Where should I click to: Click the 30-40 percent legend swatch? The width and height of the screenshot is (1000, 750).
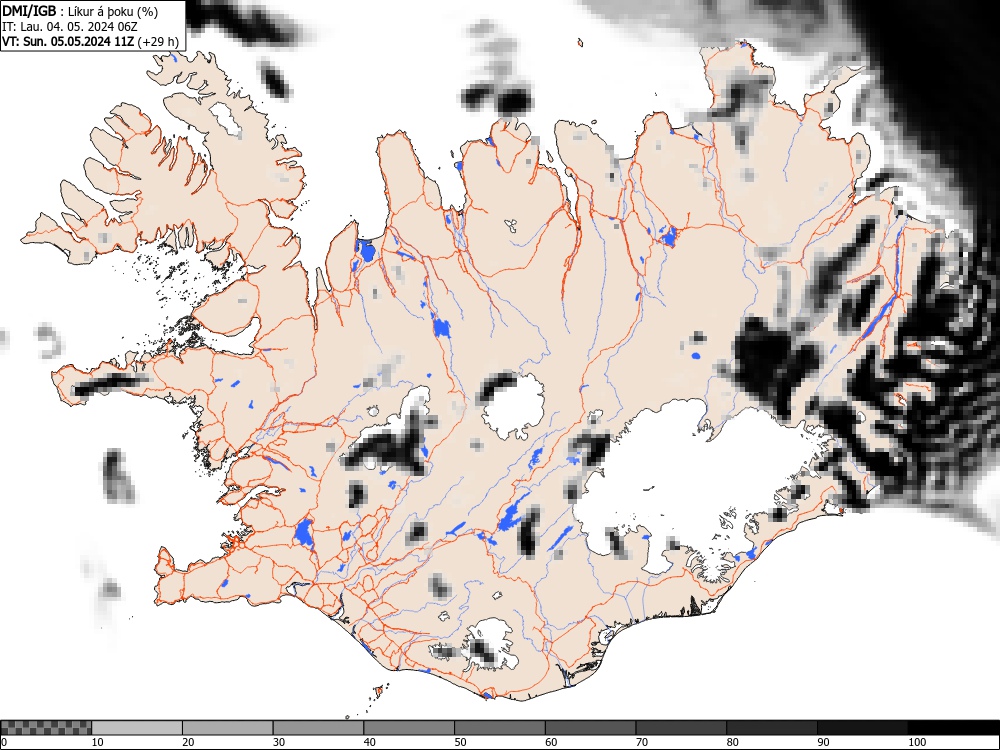pyautogui.click(x=318, y=728)
